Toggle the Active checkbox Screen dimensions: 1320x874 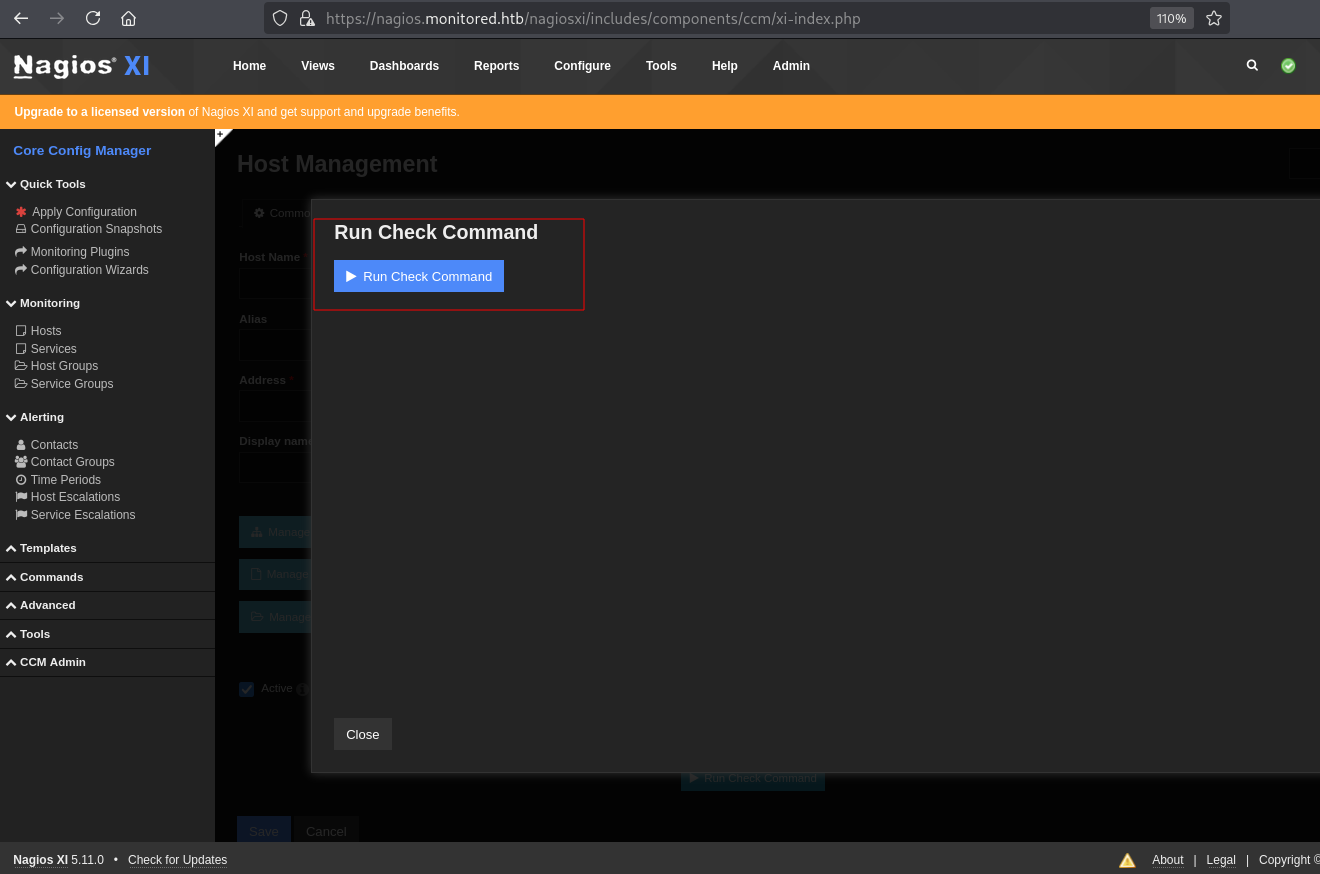247,689
